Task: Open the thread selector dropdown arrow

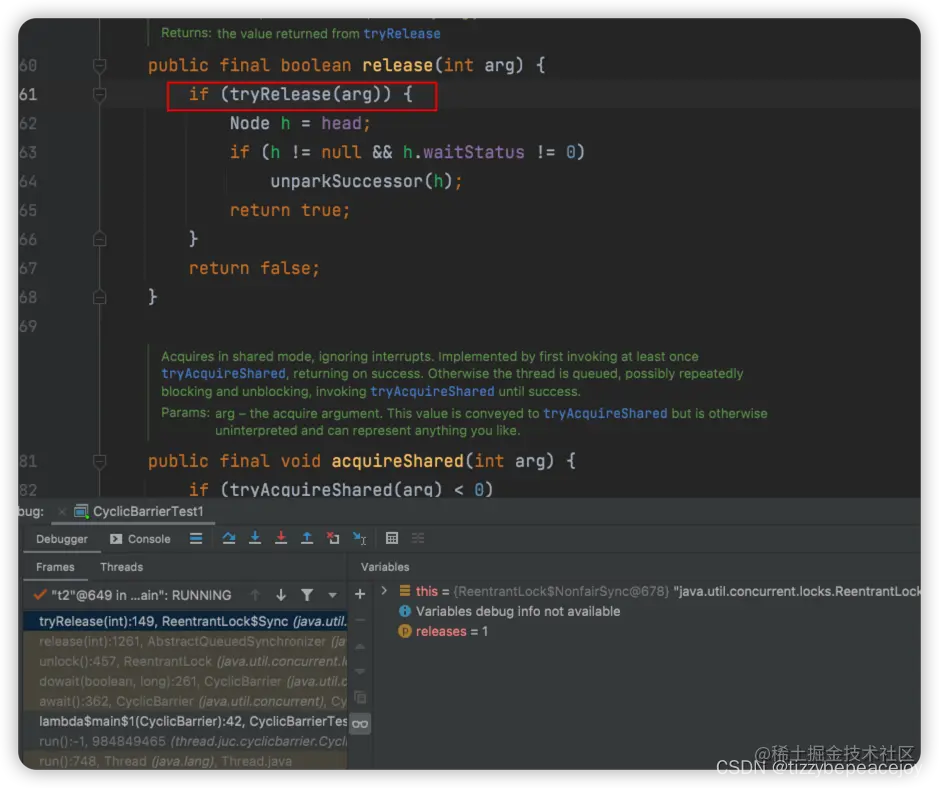Action: pos(332,595)
